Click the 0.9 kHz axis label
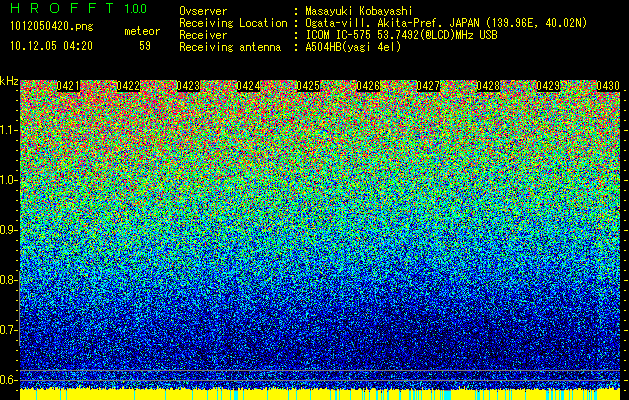629x400 pixels. [9, 230]
